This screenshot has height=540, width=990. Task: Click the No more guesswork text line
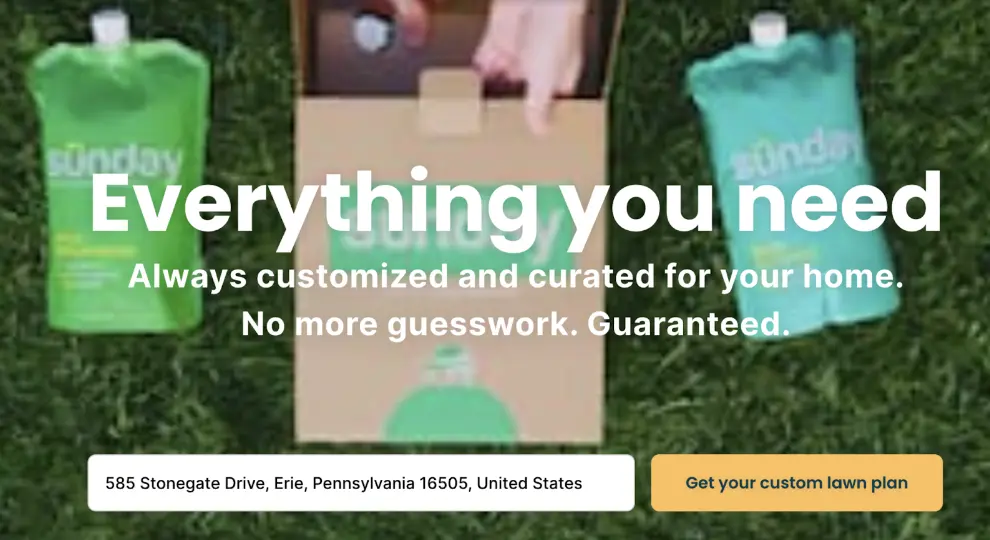(515, 324)
